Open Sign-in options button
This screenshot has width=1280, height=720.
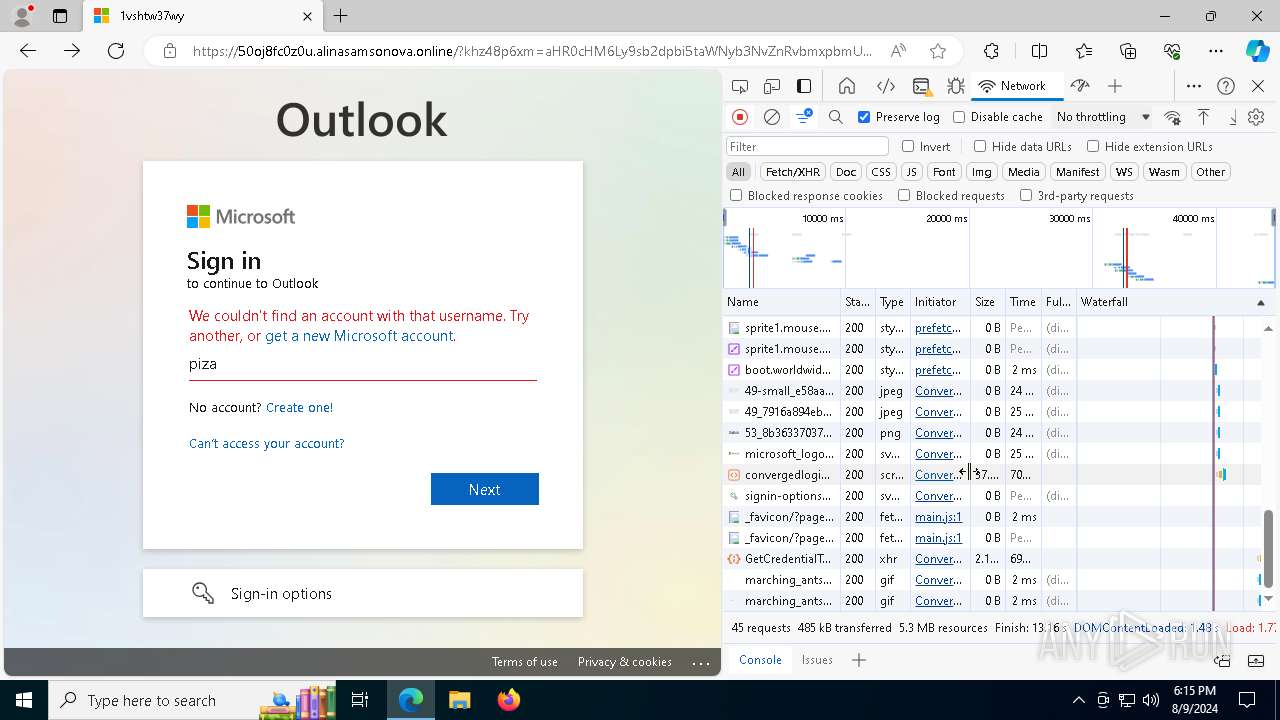[x=363, y=593]
